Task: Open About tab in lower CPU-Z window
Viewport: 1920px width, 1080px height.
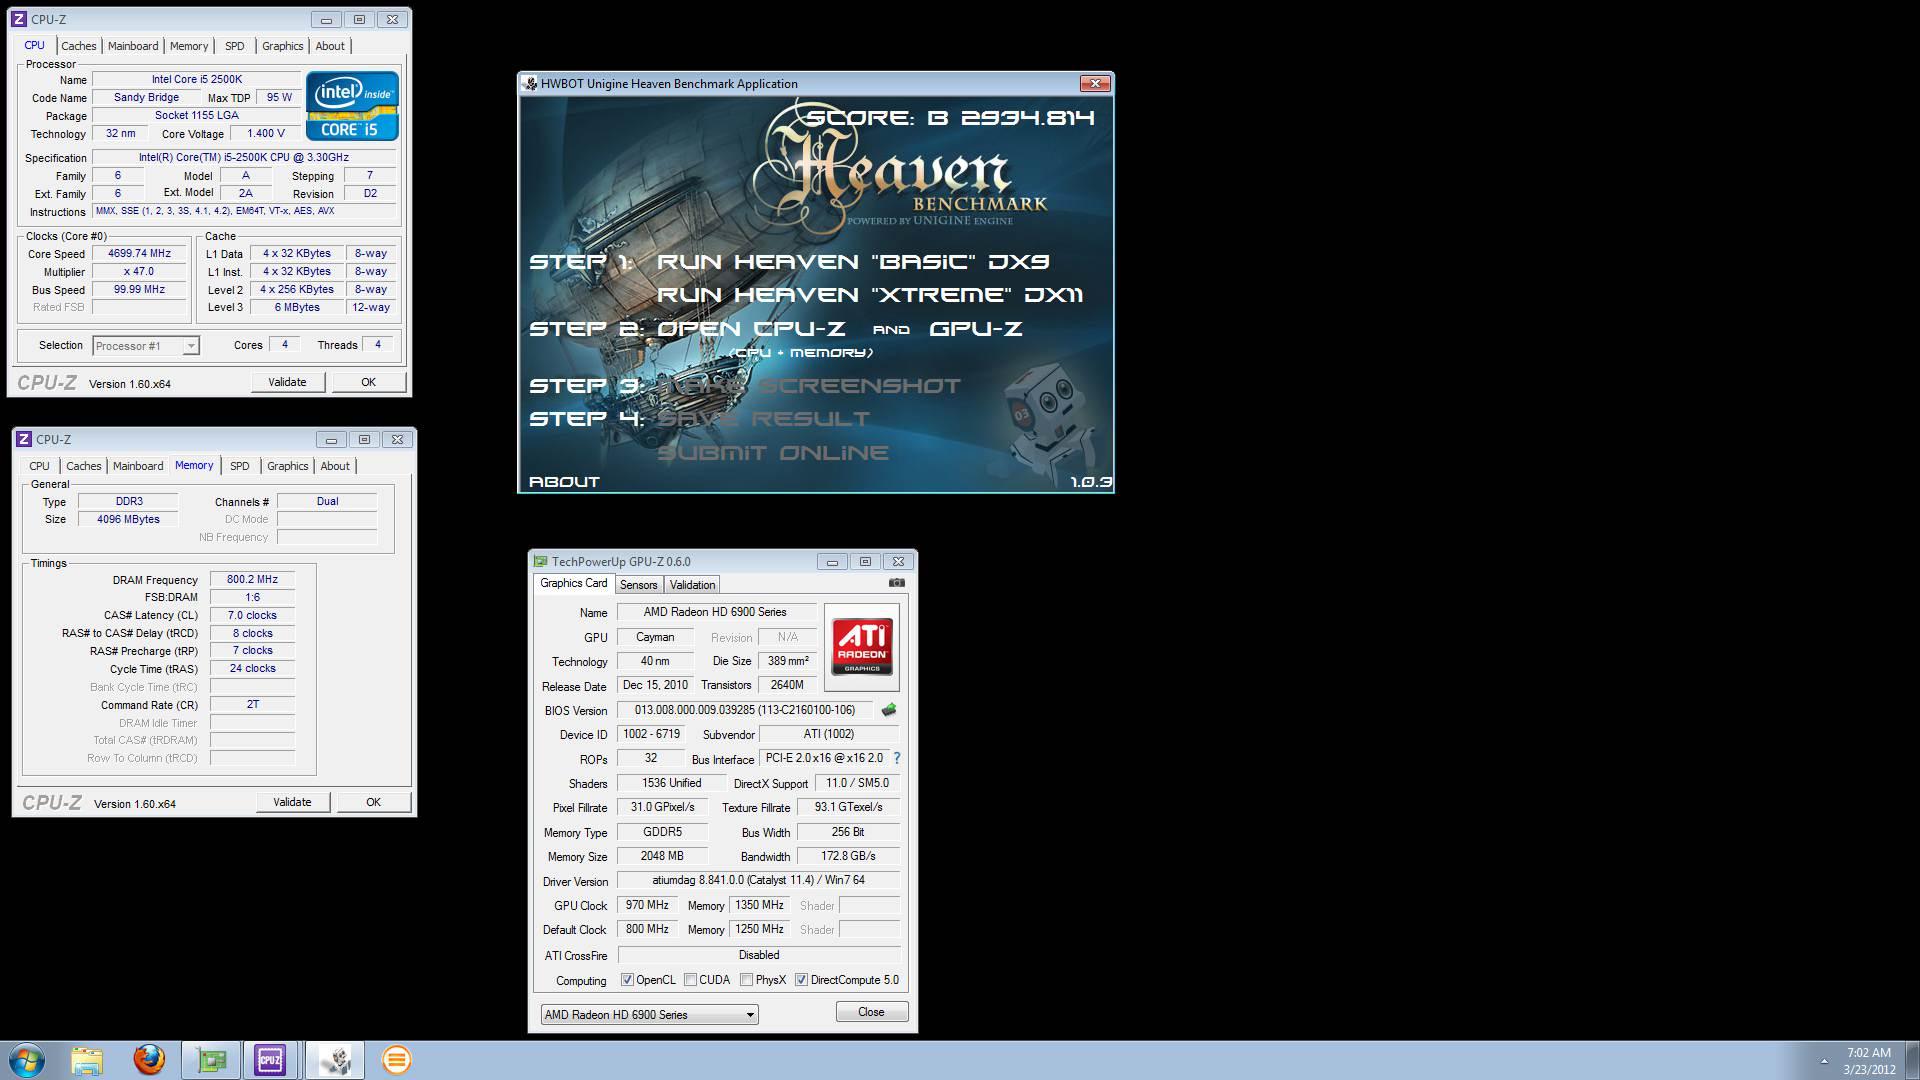Action: click(x=335, y=466)
